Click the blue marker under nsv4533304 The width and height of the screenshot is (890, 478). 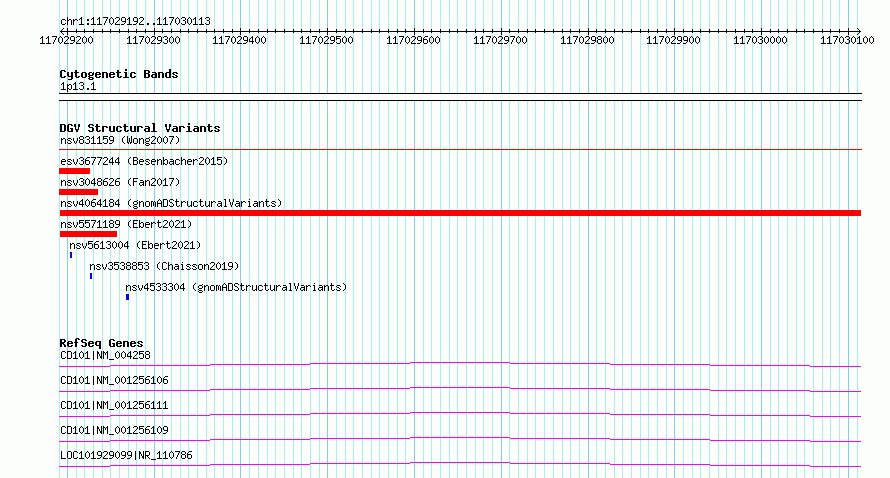(128, 297)
